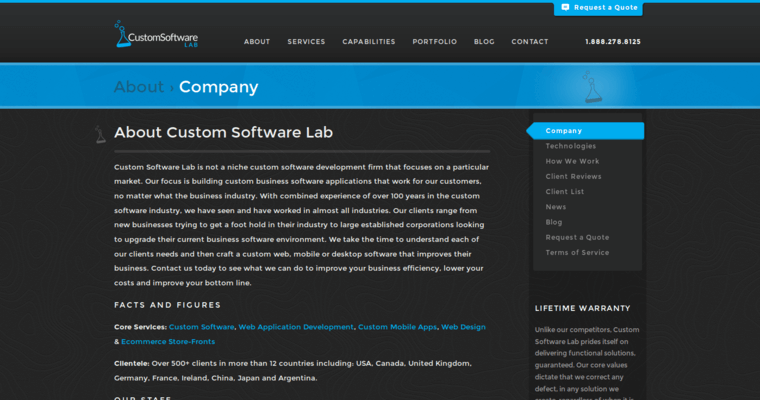Screen dimensions: 760x400
Task: Select the Company tab in the sidebar
Action: [x=564, y=131]
